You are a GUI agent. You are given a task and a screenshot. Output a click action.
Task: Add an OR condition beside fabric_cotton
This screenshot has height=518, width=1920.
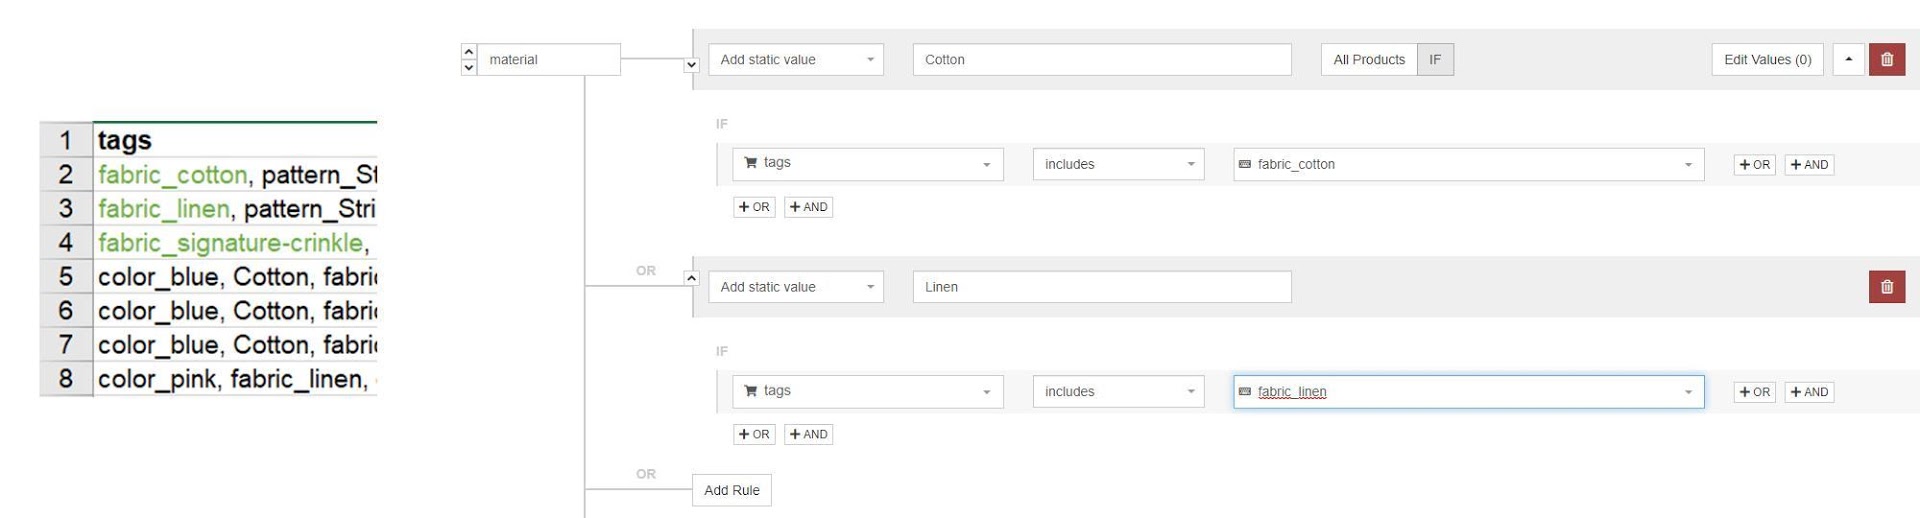tap(1755, 165)
